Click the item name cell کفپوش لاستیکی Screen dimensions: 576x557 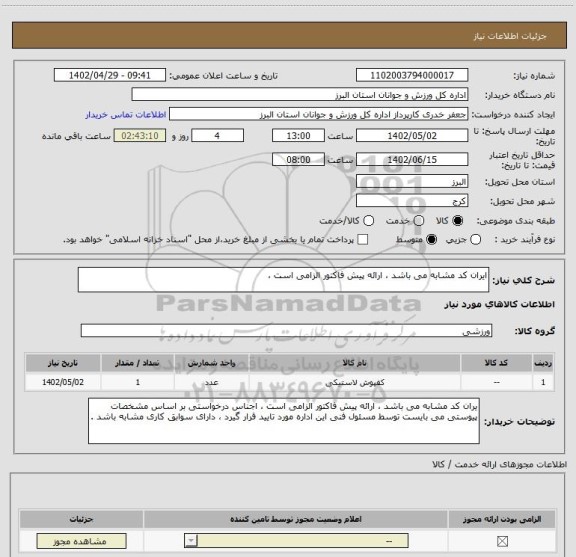355,382
